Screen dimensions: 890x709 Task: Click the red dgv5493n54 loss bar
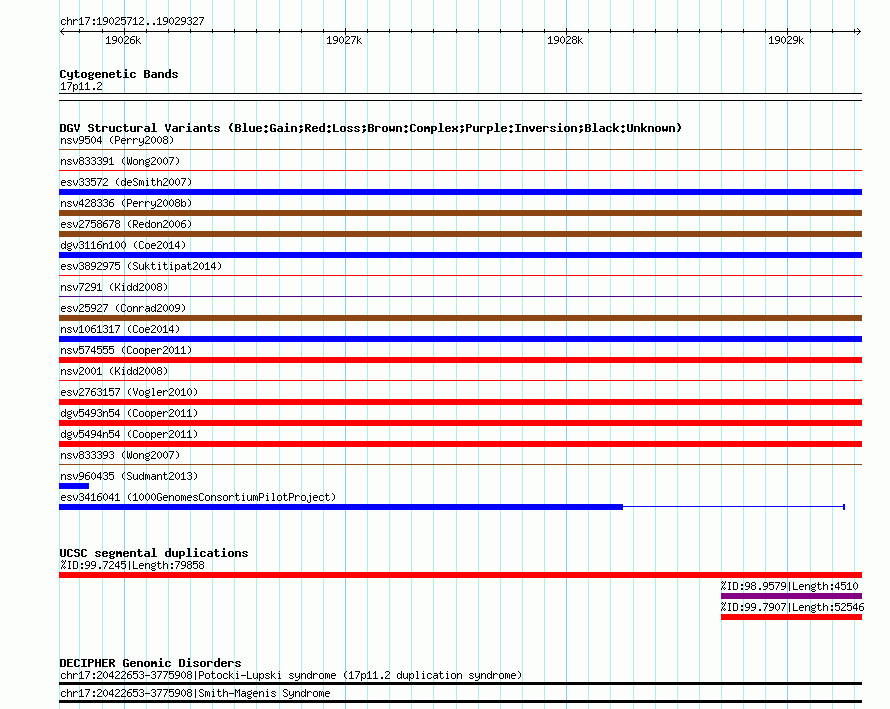[x=460, y=423]
